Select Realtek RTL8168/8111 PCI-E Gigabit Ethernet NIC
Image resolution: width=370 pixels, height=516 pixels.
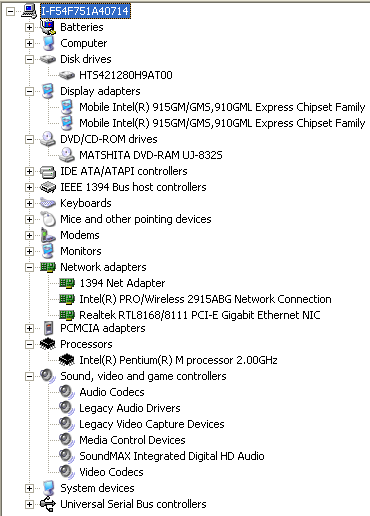(199, 315)
